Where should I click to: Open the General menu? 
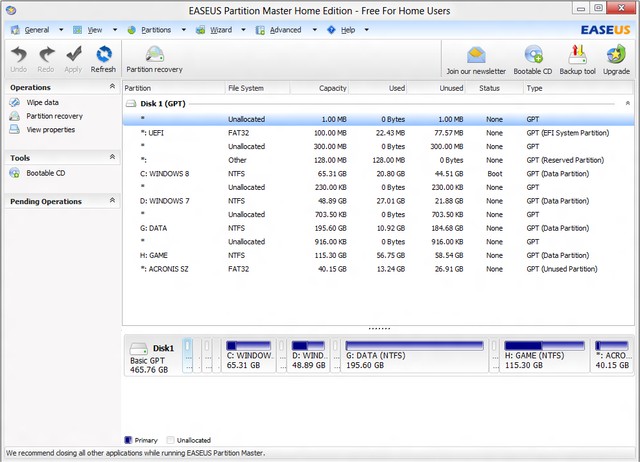(x=37, y=30)
